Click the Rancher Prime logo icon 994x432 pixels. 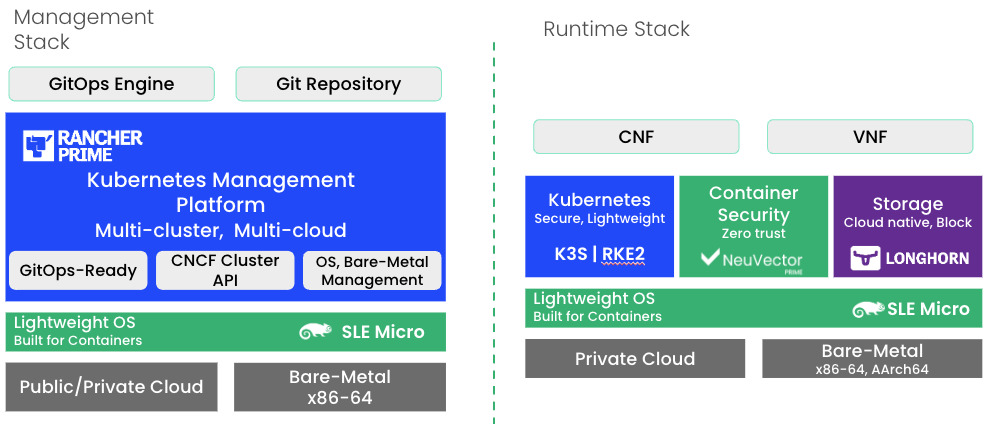tap(38, 146)
